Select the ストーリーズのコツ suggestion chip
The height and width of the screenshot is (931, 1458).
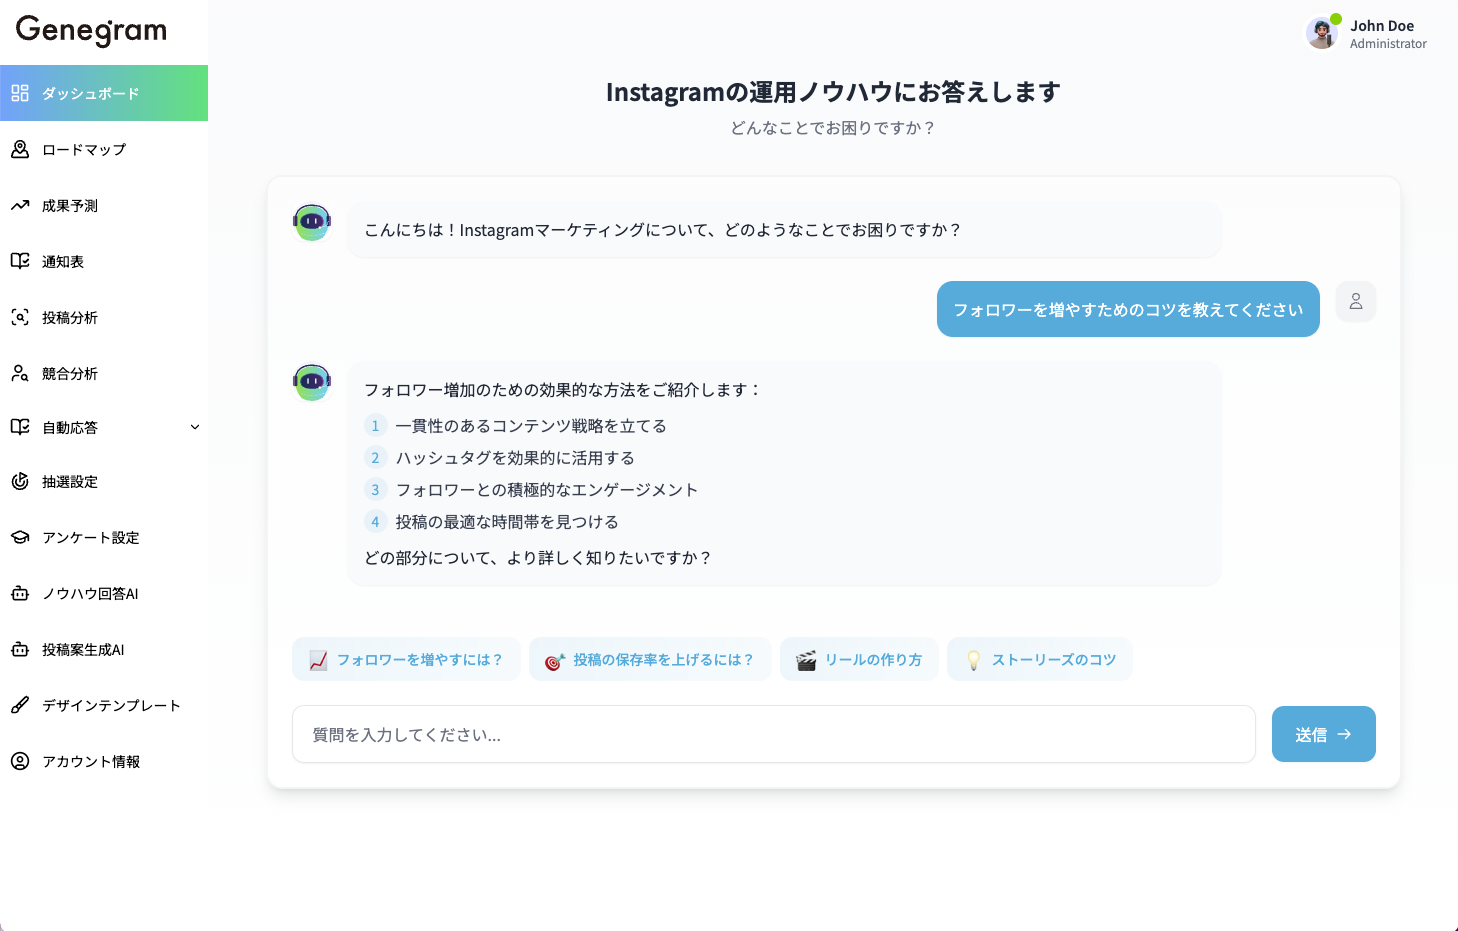pos(1039,659)
